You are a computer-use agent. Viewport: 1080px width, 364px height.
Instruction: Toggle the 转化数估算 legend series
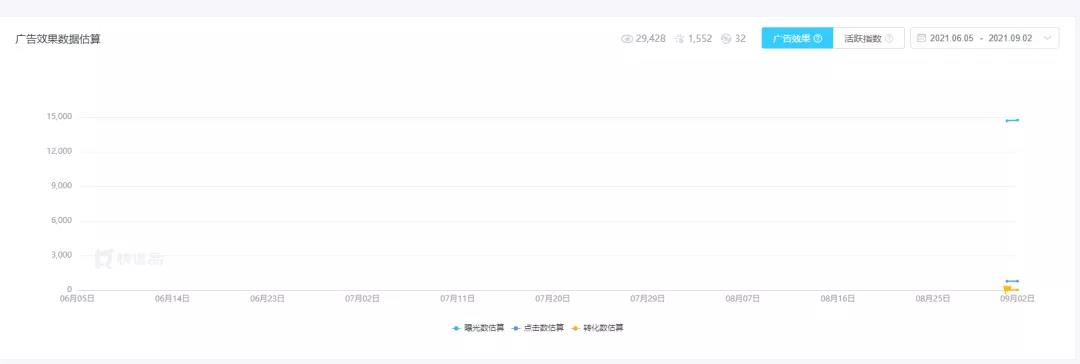[597, 328]
